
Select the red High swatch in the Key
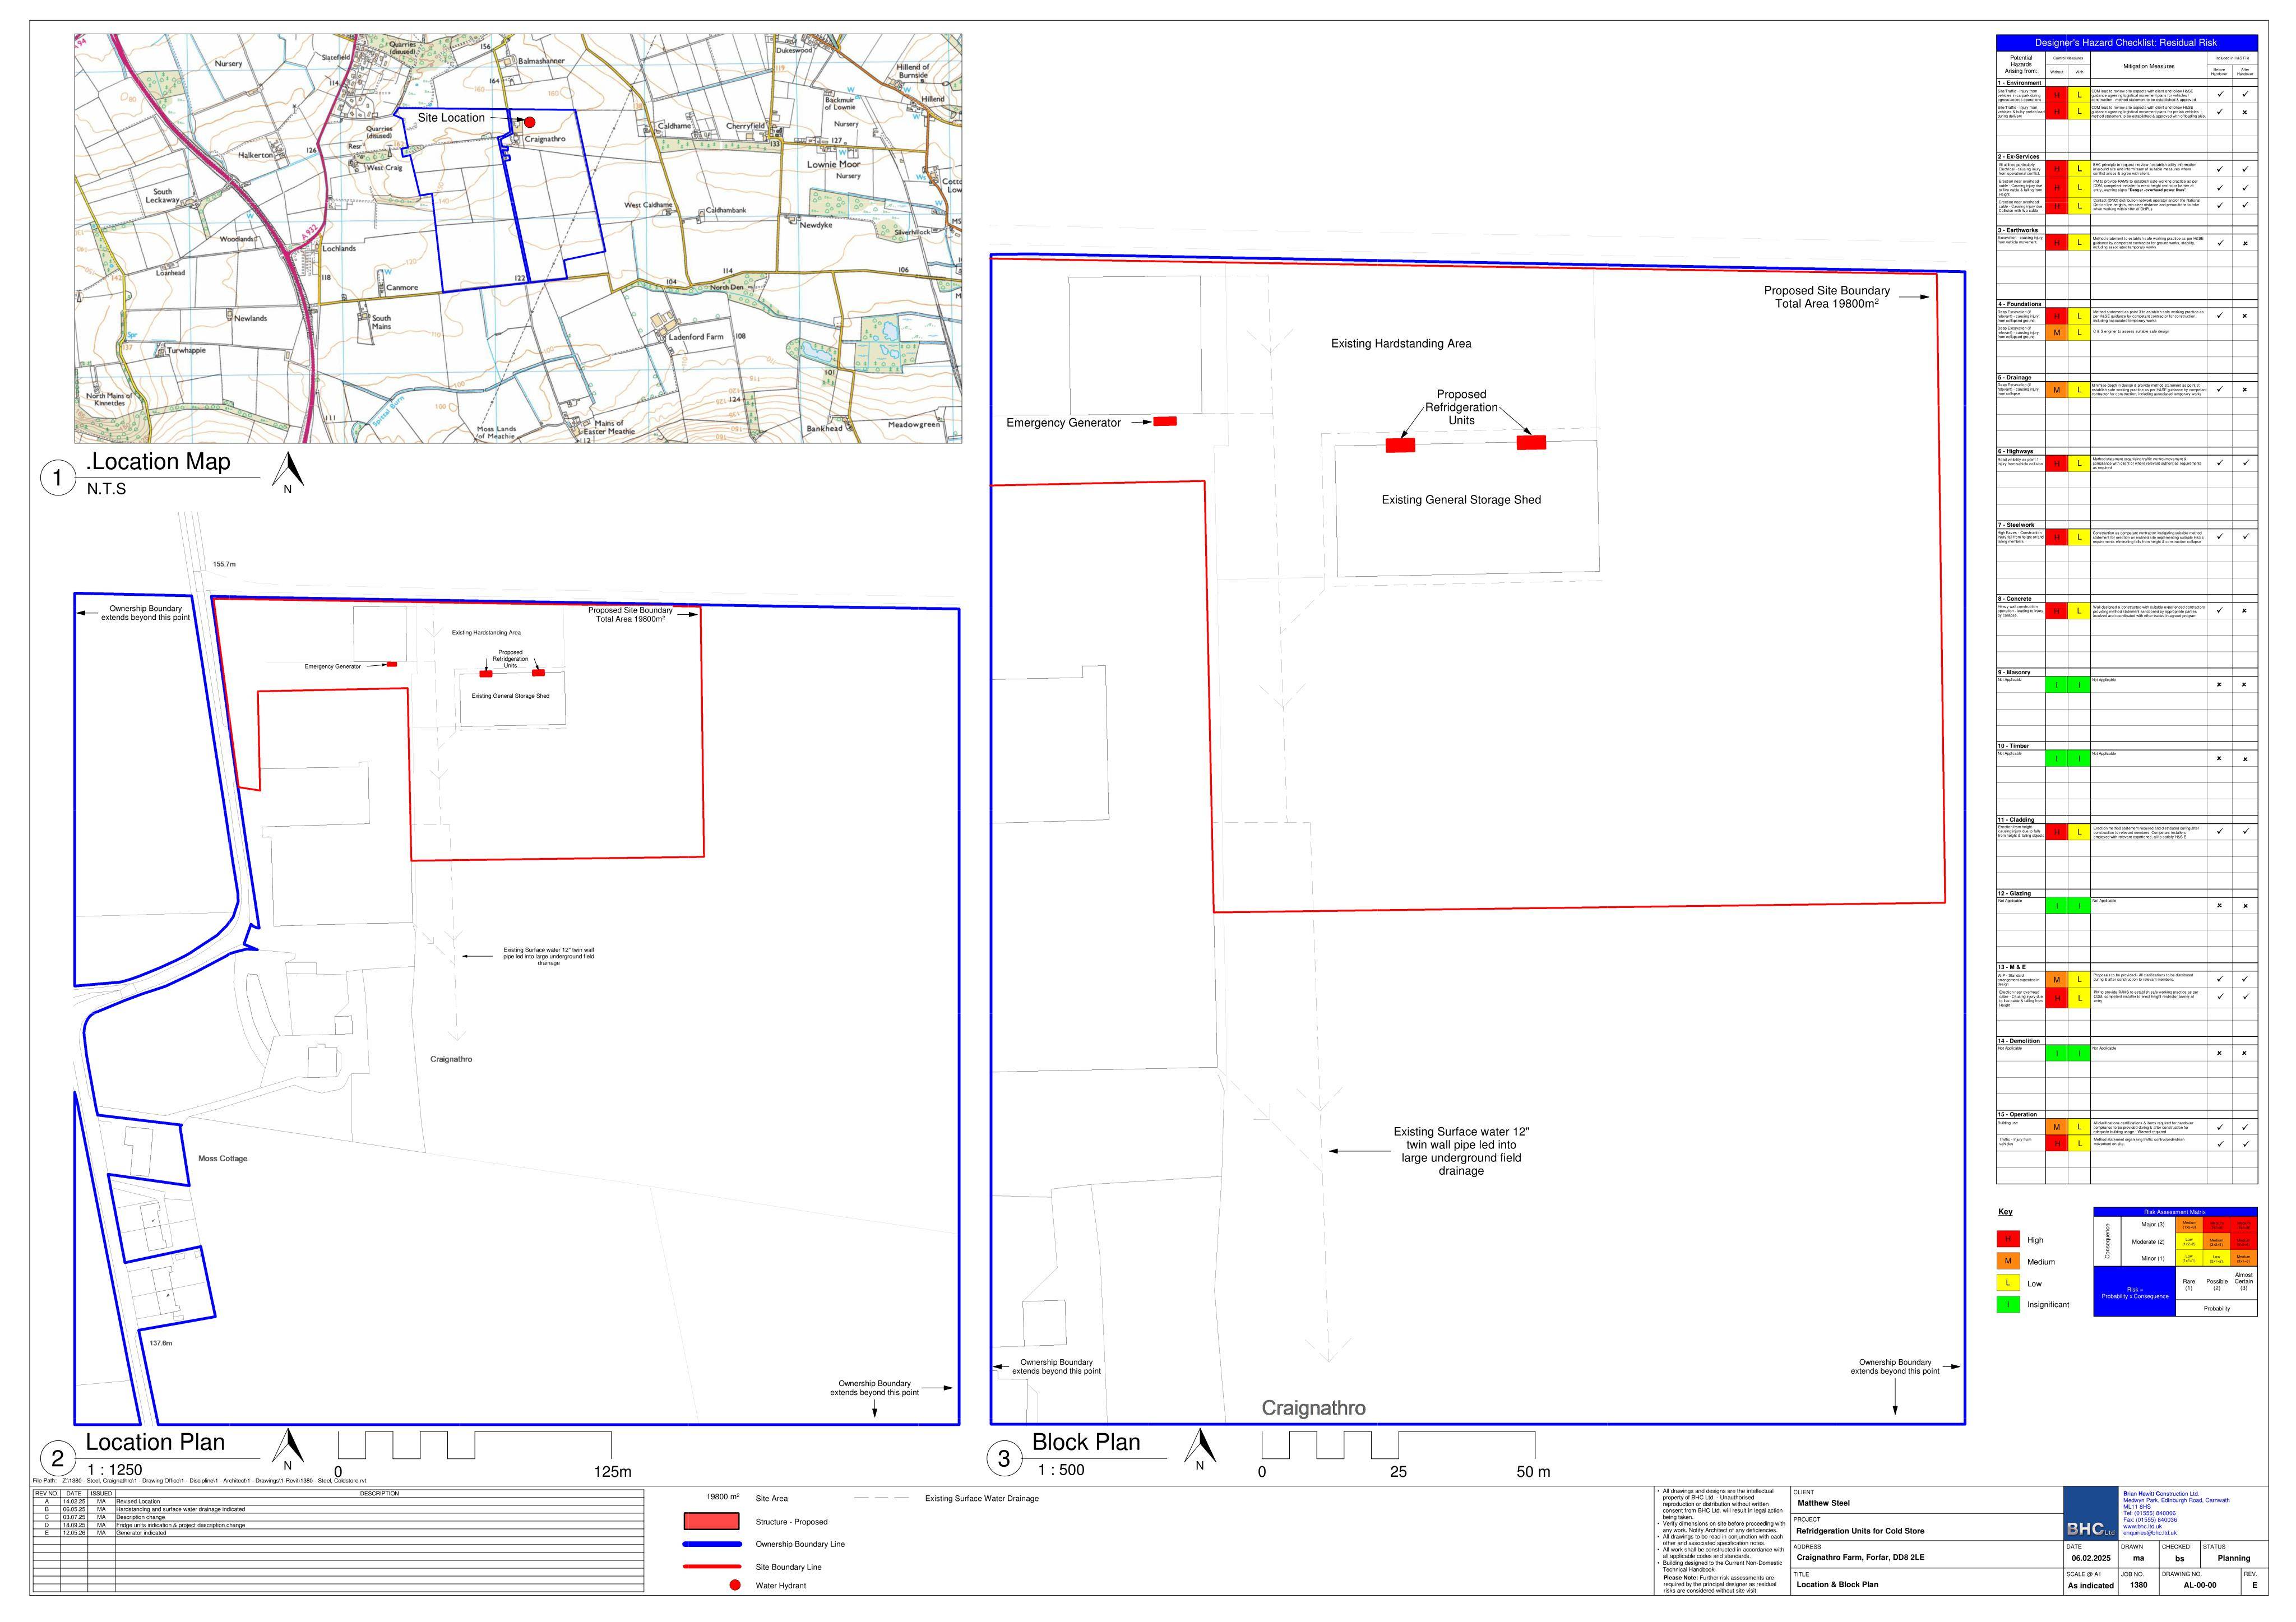click(2008, 1240)
